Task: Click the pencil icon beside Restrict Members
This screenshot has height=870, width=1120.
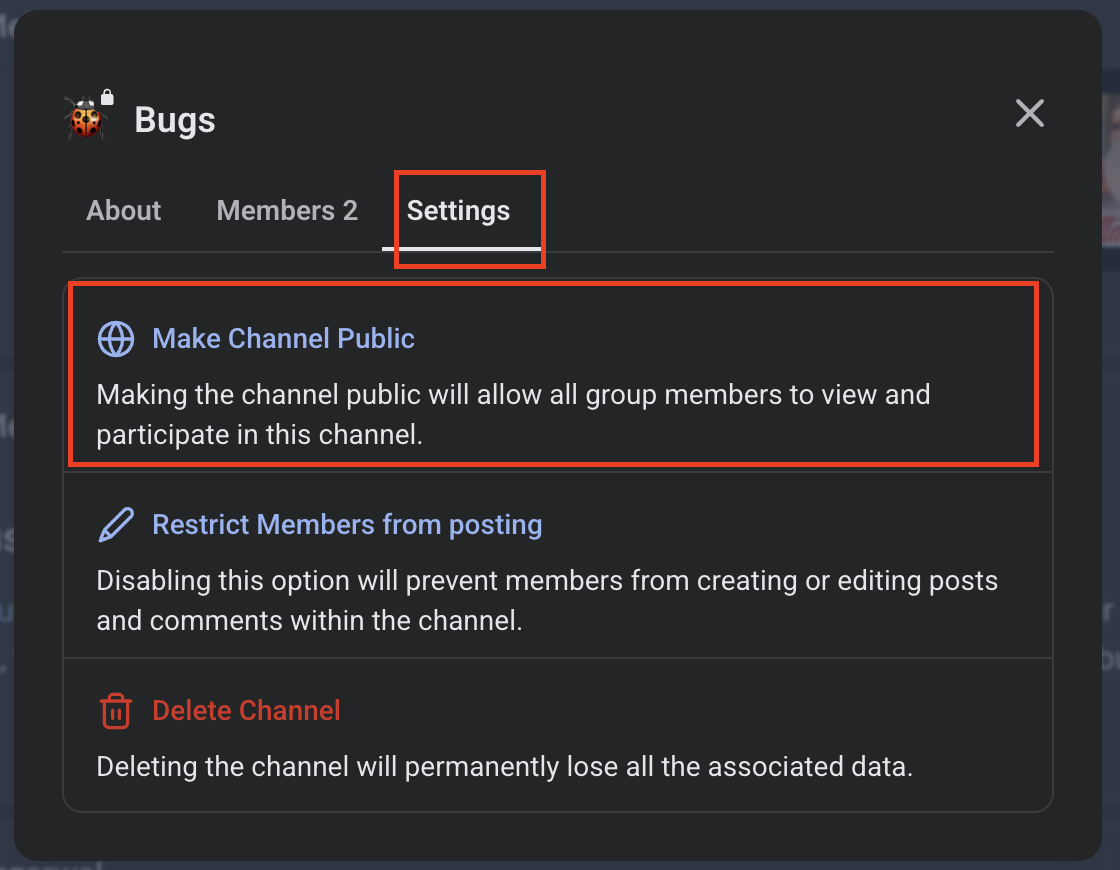Action: point(116,525)
